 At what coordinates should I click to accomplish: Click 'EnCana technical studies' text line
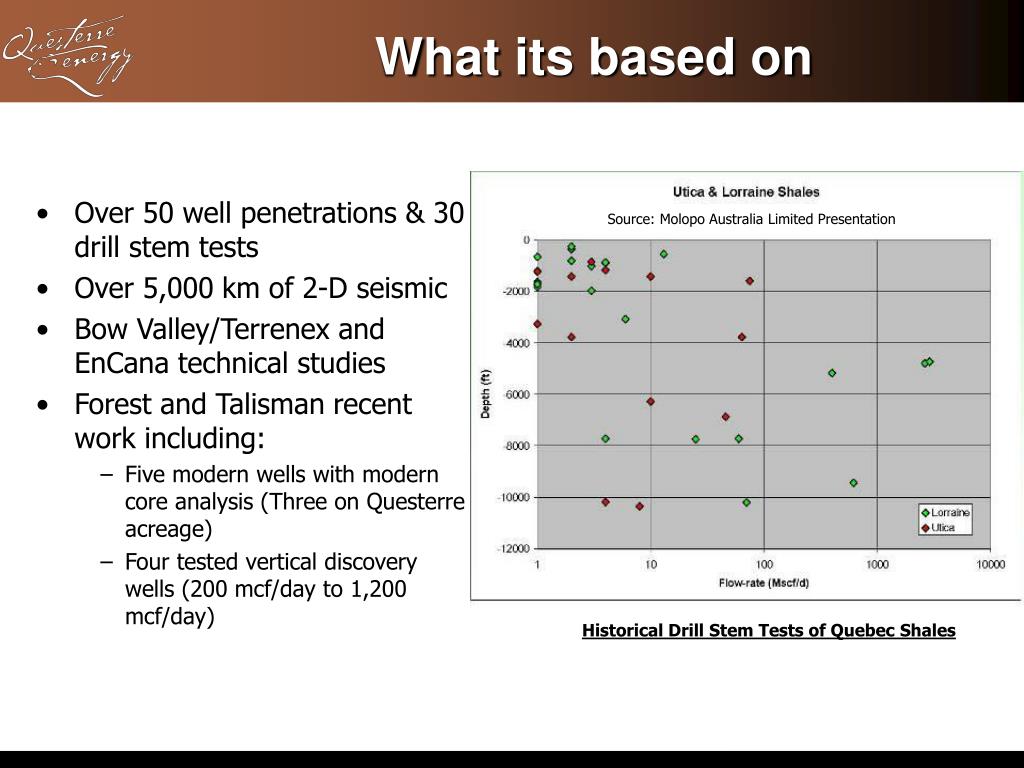230,363
